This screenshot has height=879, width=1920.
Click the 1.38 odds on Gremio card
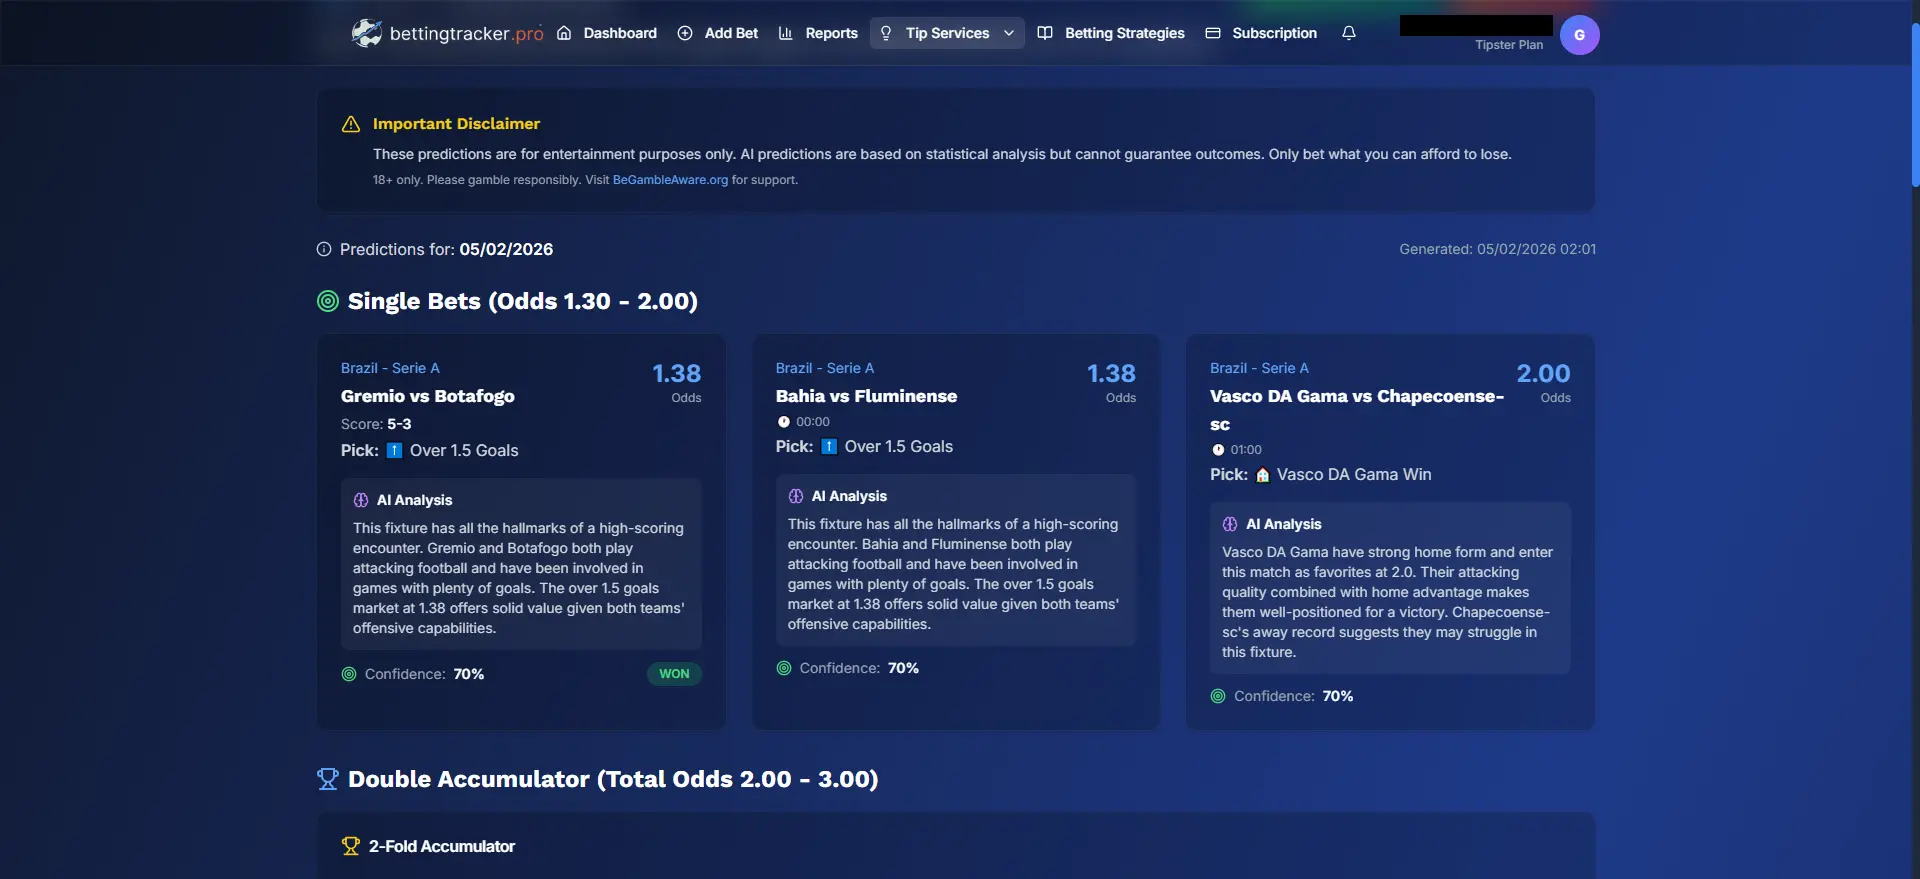click(677, 373)
